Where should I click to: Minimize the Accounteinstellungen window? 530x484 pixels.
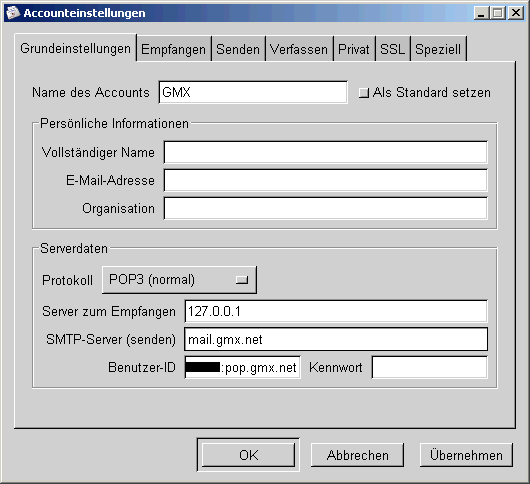481,13
